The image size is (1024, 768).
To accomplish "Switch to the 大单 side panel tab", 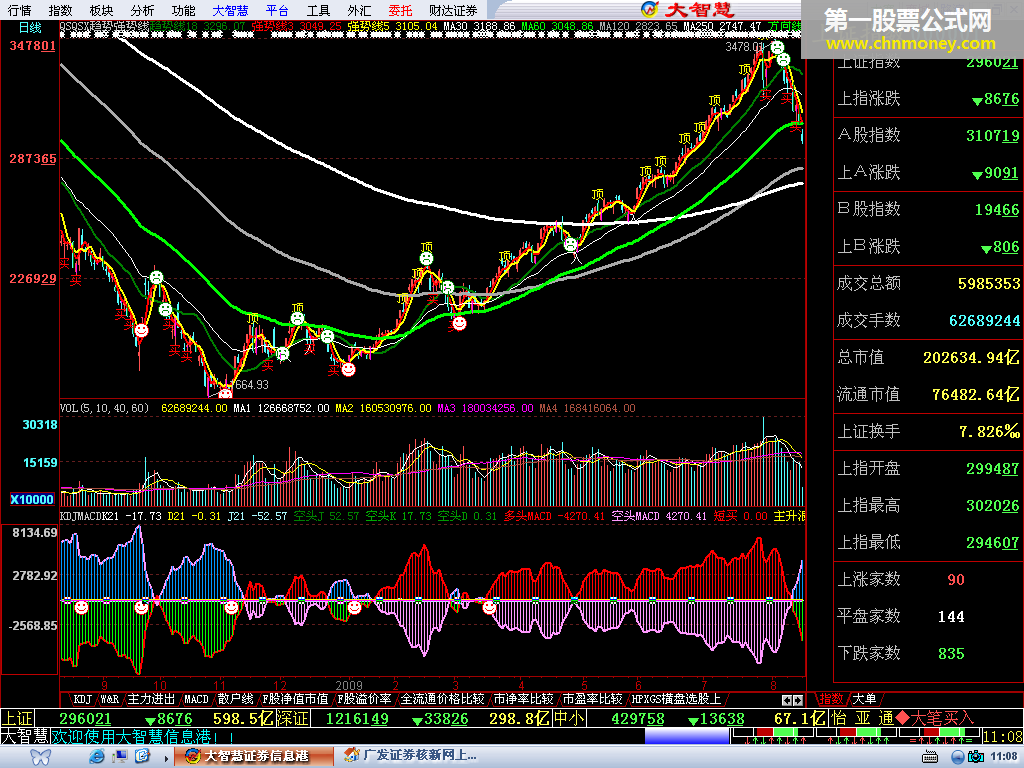I will click(864, 699).
